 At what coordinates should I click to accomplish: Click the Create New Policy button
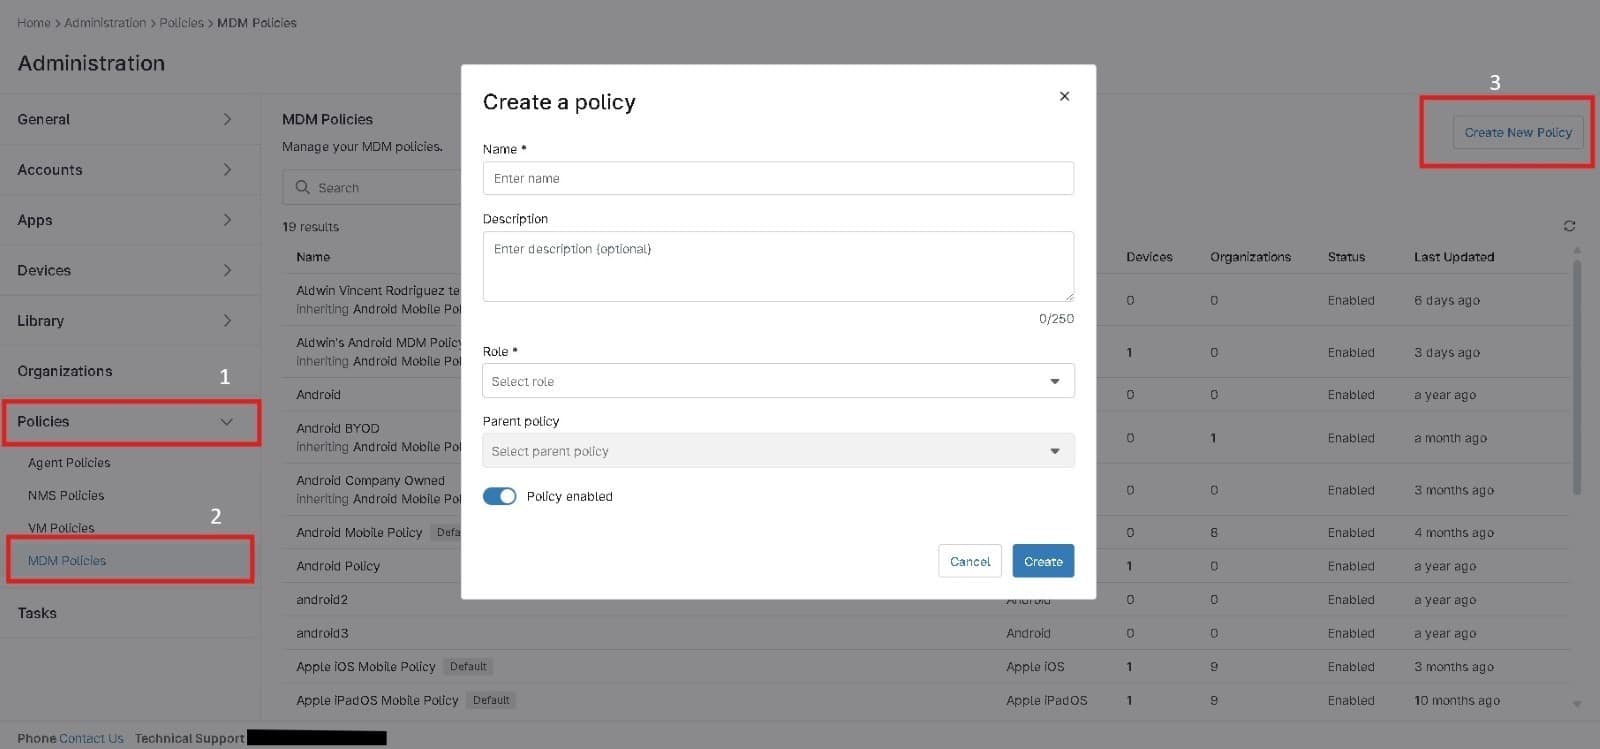(x=1518, y=132)
